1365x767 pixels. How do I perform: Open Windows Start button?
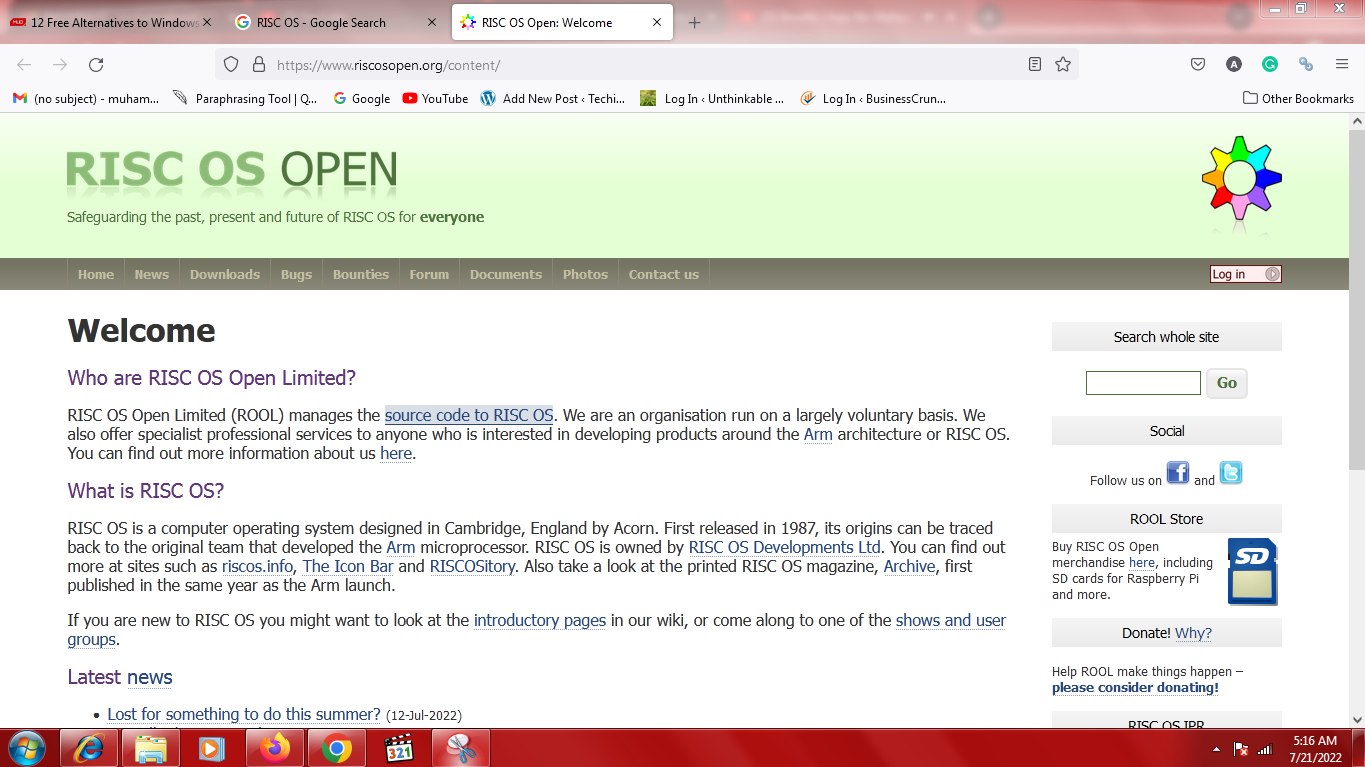[x=26, y=748]
